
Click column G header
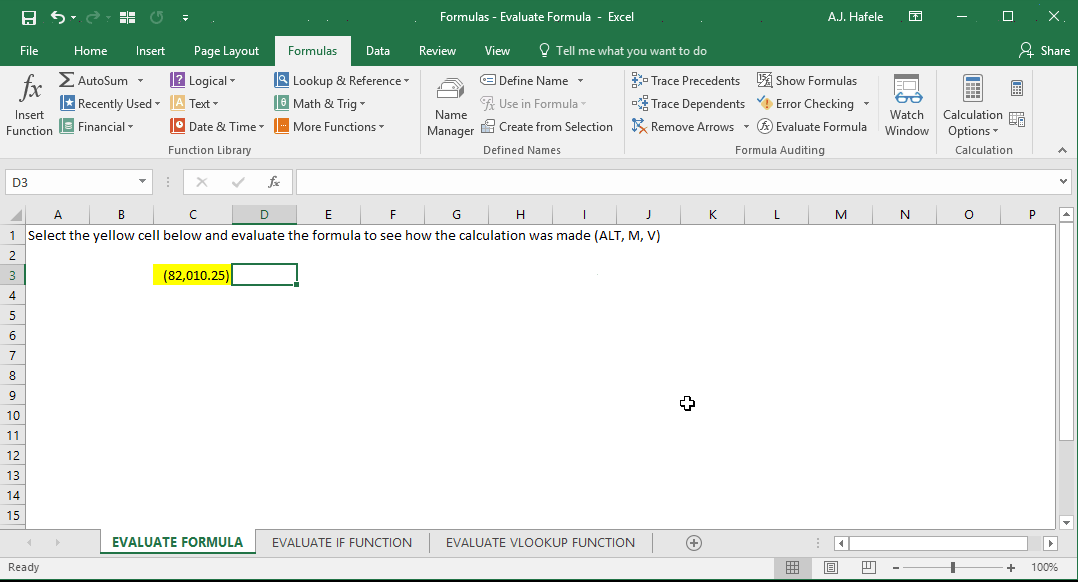pos(456,215)
